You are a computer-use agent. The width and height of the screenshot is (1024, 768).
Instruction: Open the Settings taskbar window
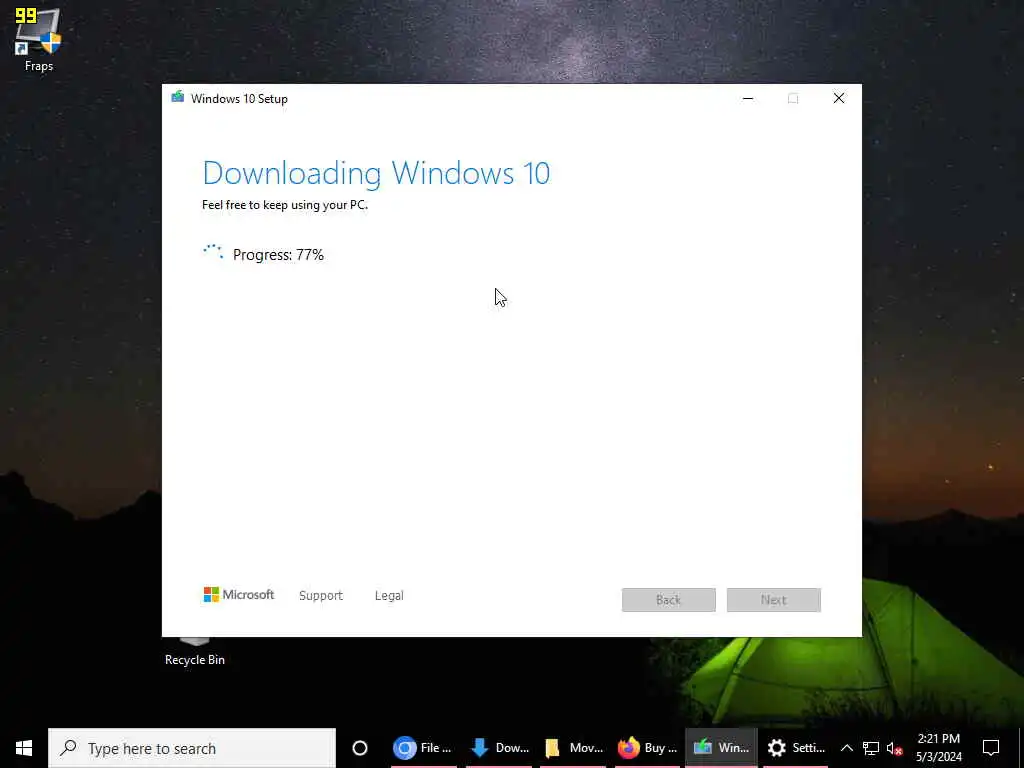click(796, 748)
